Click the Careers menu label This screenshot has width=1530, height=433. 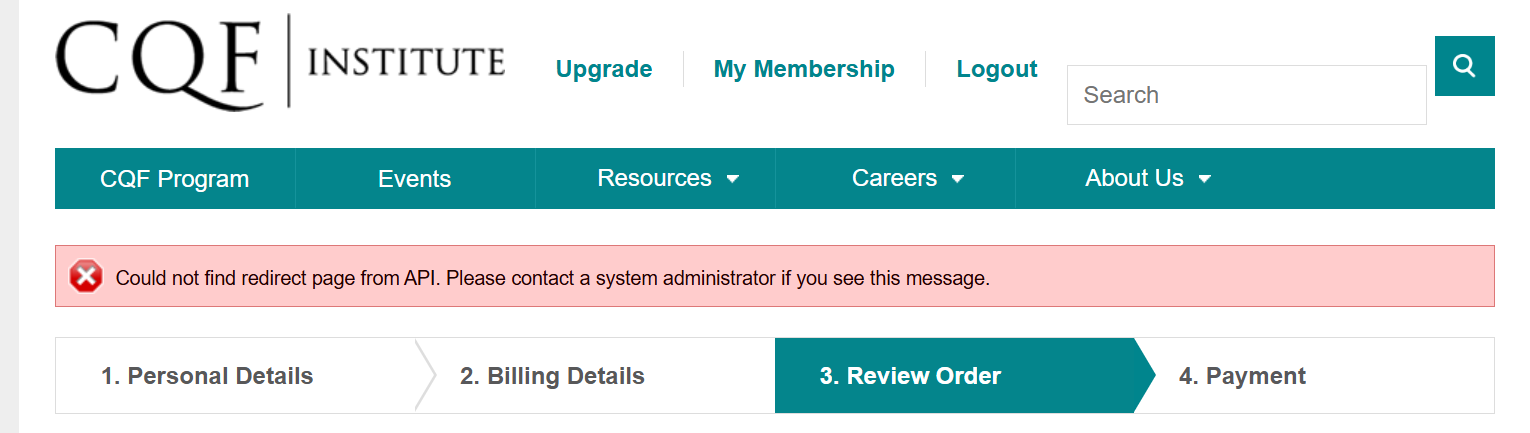tap(894, 178)
